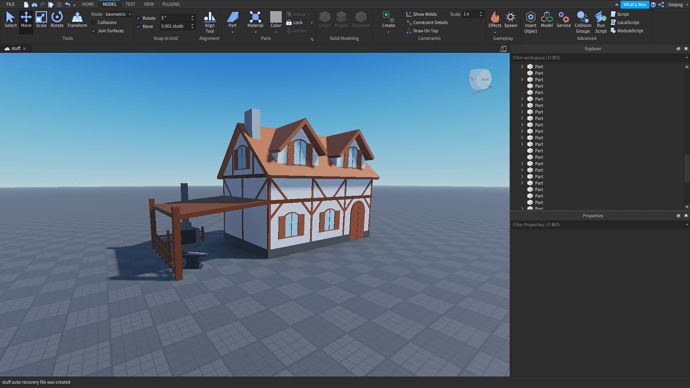
Task: Open the Color swatch picker
Action: tap(276, 20)
